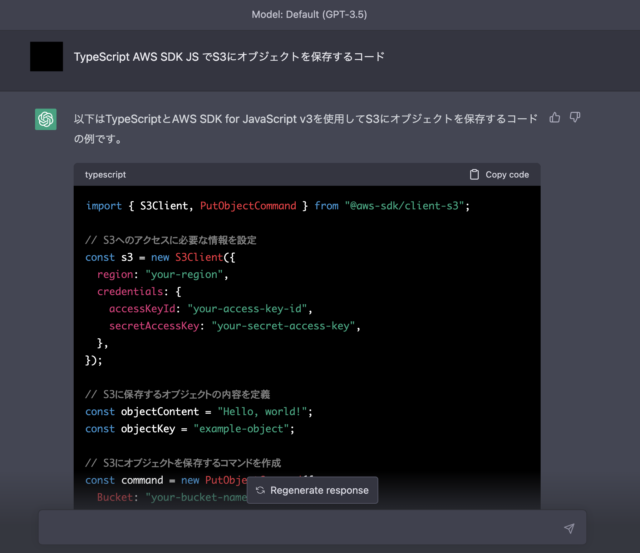Screen dimensions: 640x553
Task: Click the clipboard icon beside Copy code
Action: (474, 175)
